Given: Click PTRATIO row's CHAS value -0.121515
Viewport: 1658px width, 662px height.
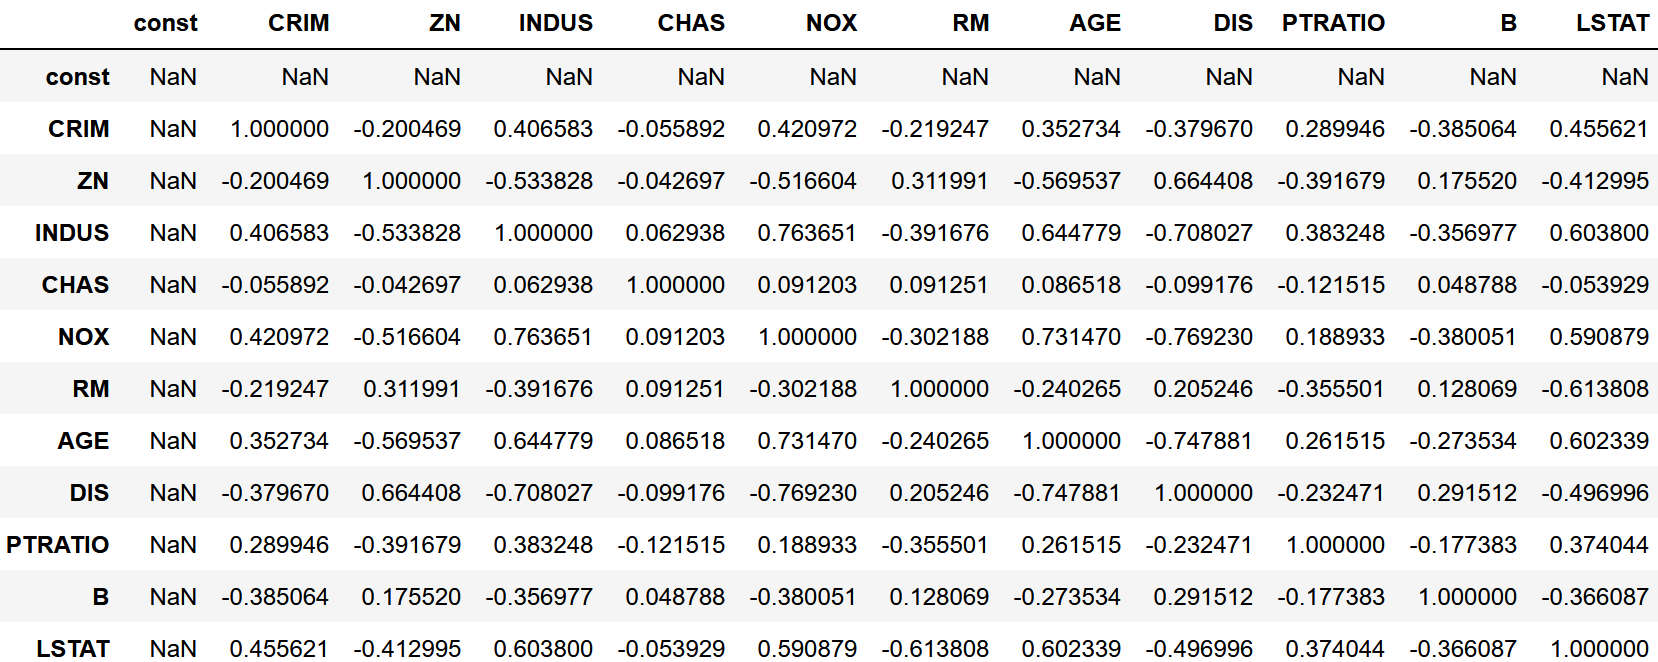Looking at the screenshot, I should pyautogui.click(x=671, y=545).
